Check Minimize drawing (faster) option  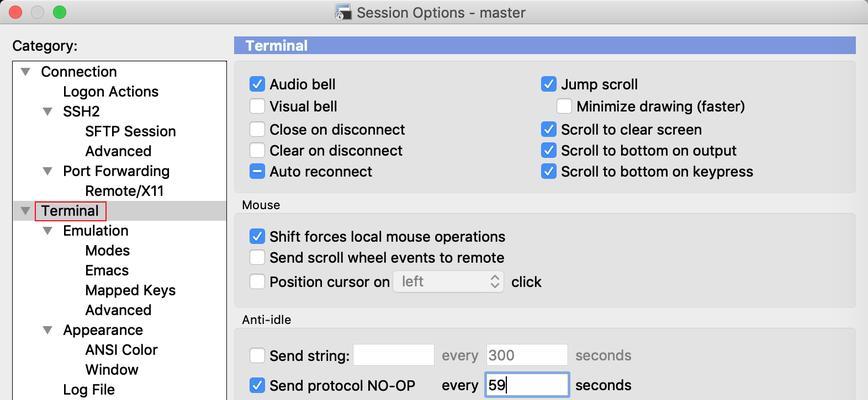click(x=564, y=106)
